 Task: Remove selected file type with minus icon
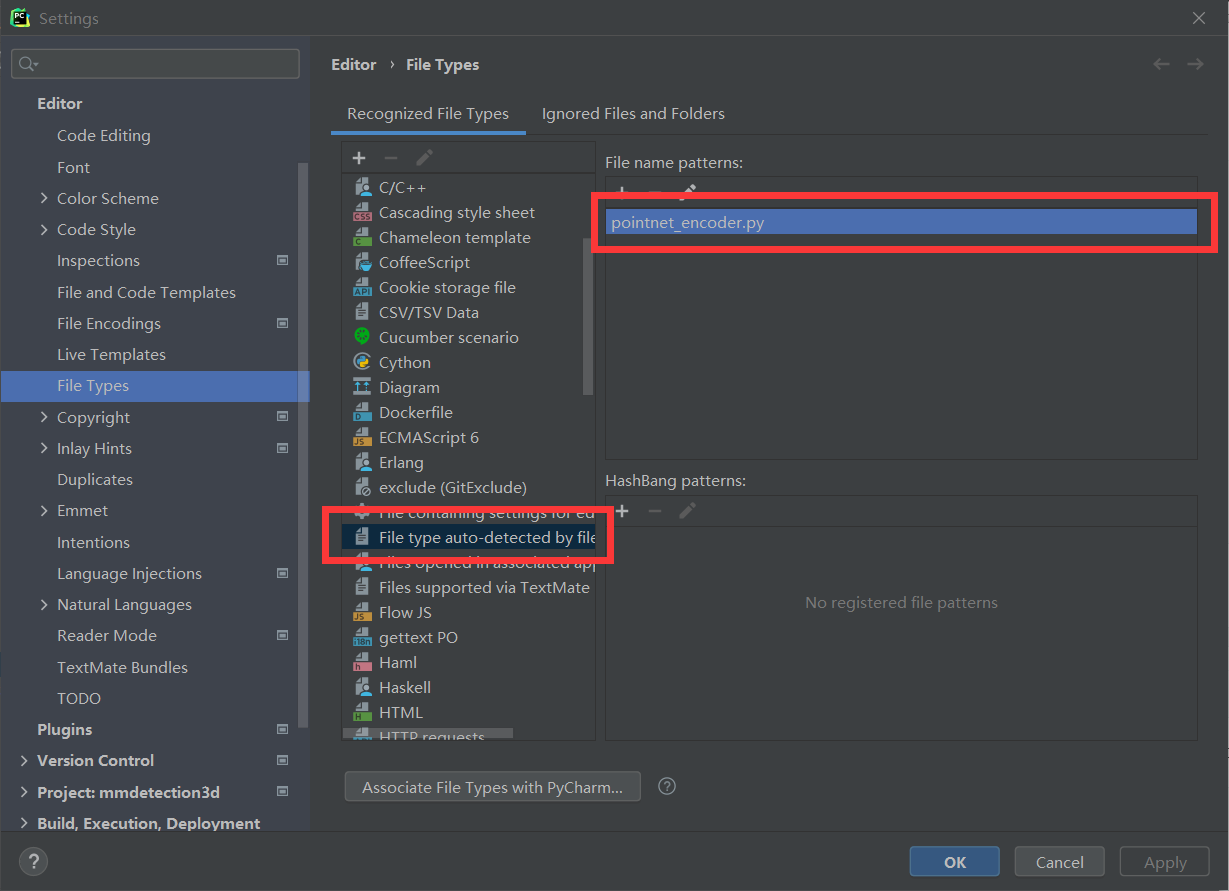[391, 158]
